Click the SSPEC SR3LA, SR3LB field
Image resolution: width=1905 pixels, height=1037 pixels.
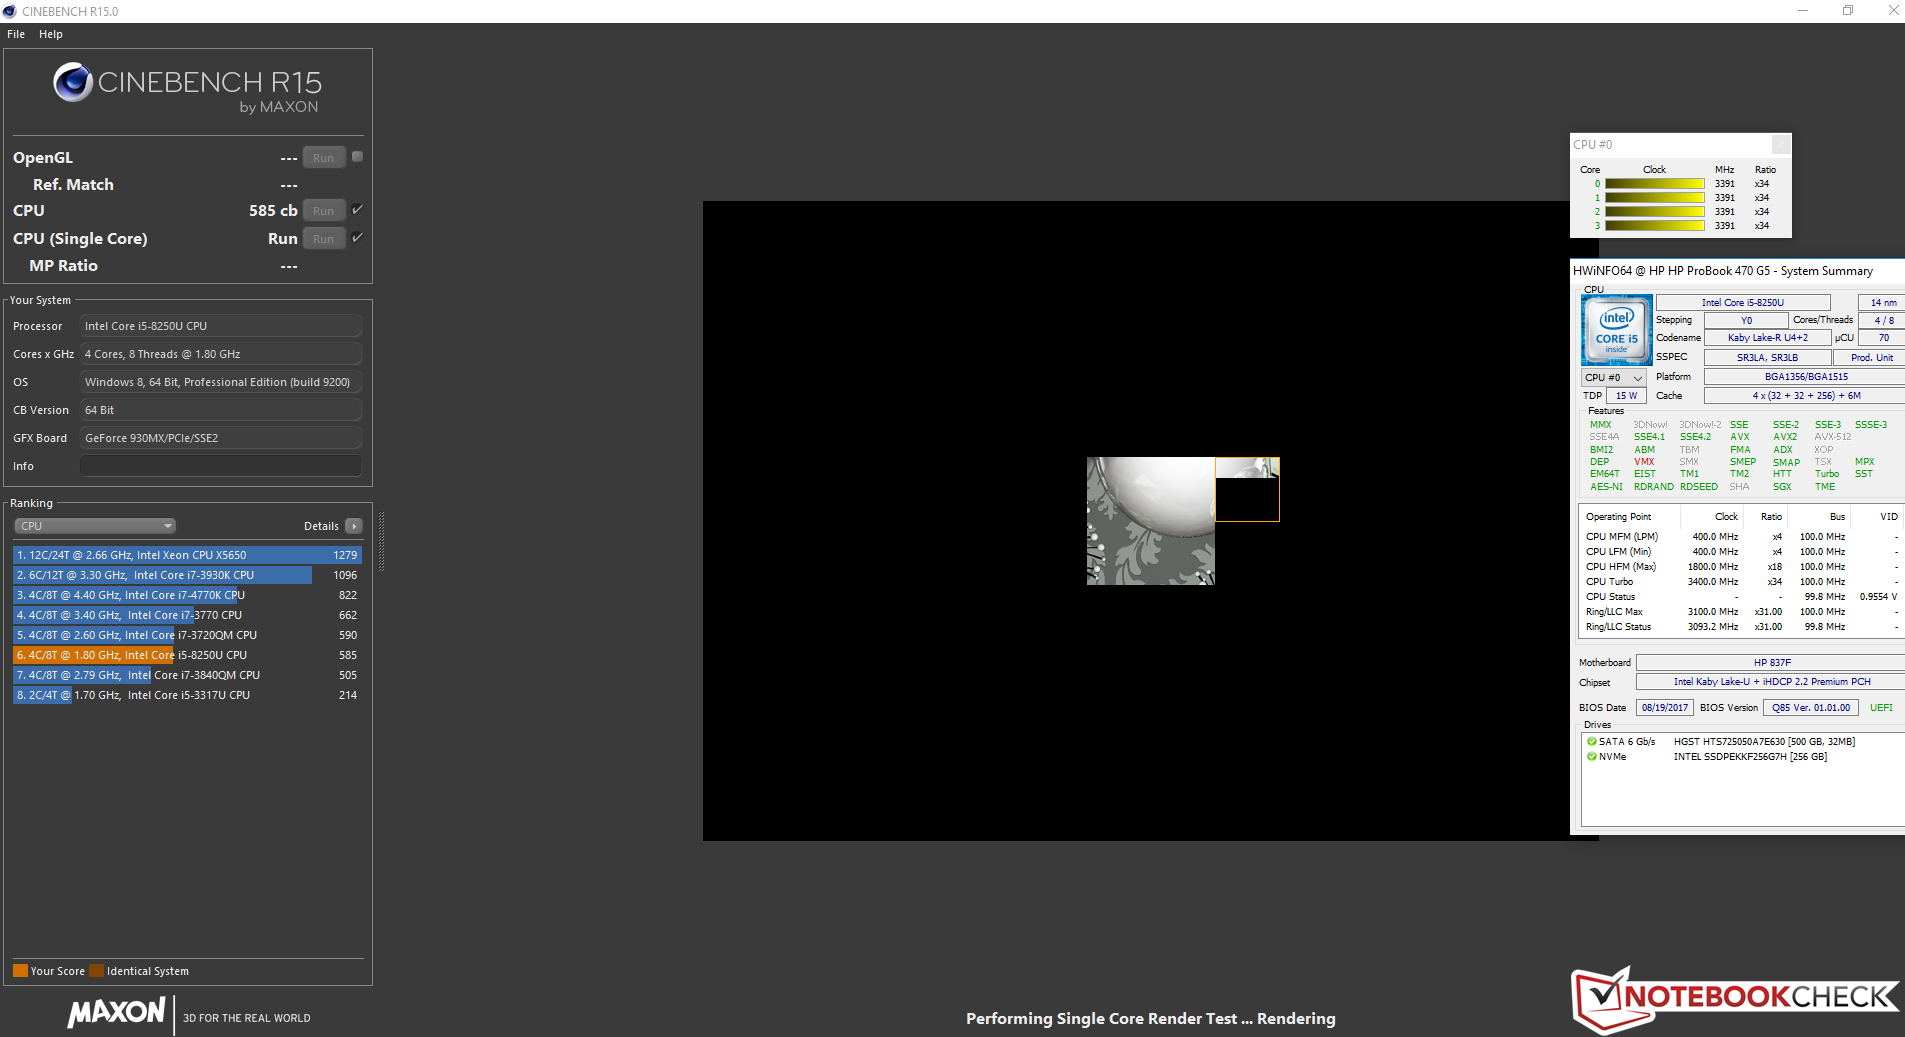1768,358
